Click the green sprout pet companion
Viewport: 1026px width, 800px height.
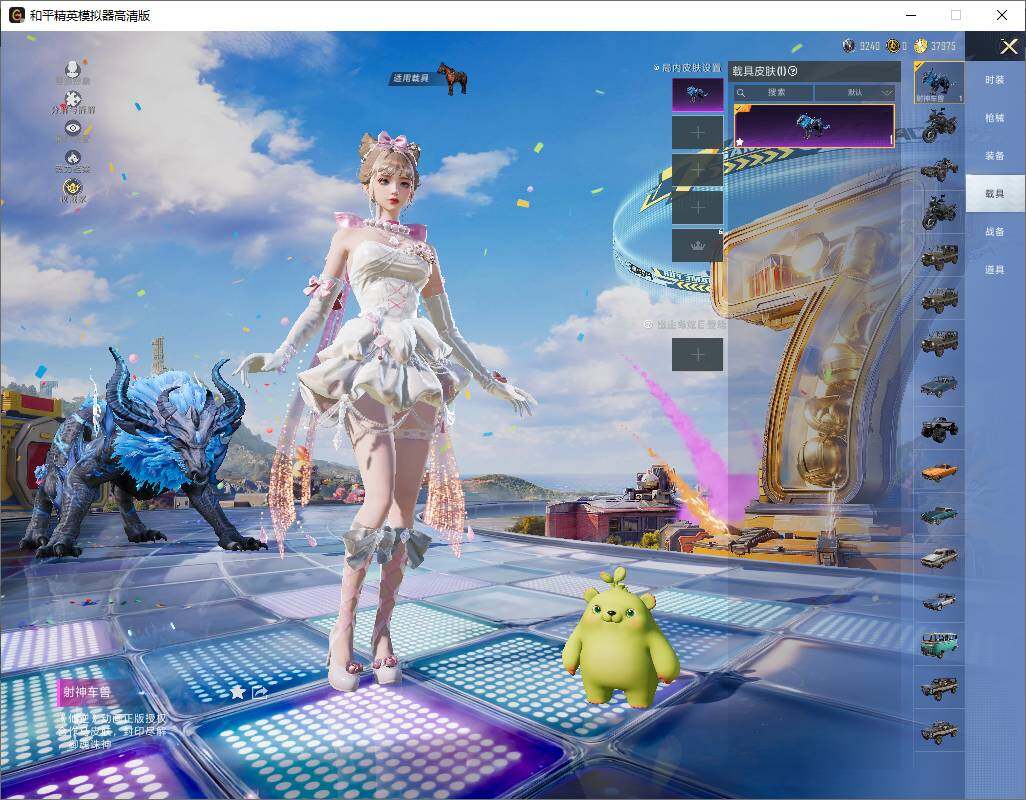coord(618,639)
